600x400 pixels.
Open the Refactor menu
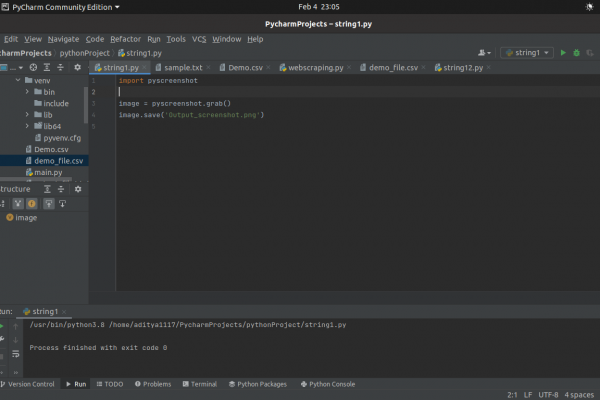126,39
